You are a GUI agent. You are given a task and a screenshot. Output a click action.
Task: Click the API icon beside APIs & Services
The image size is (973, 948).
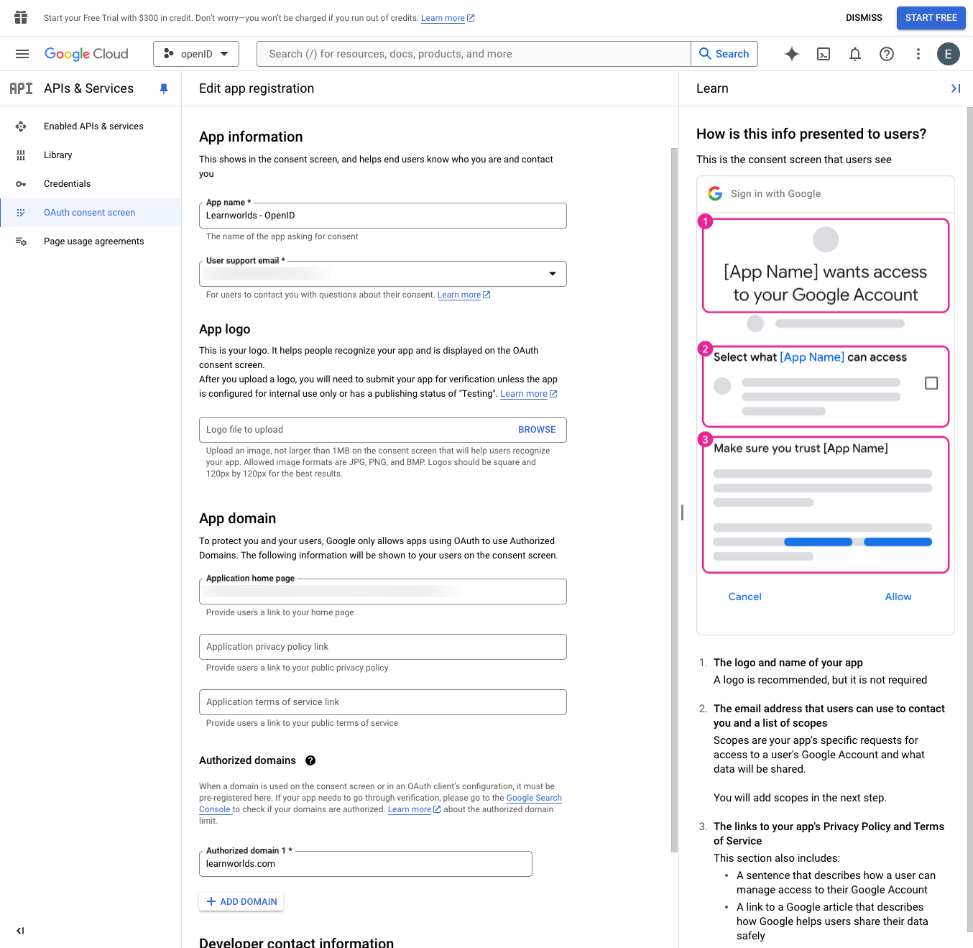pos(20,89)
